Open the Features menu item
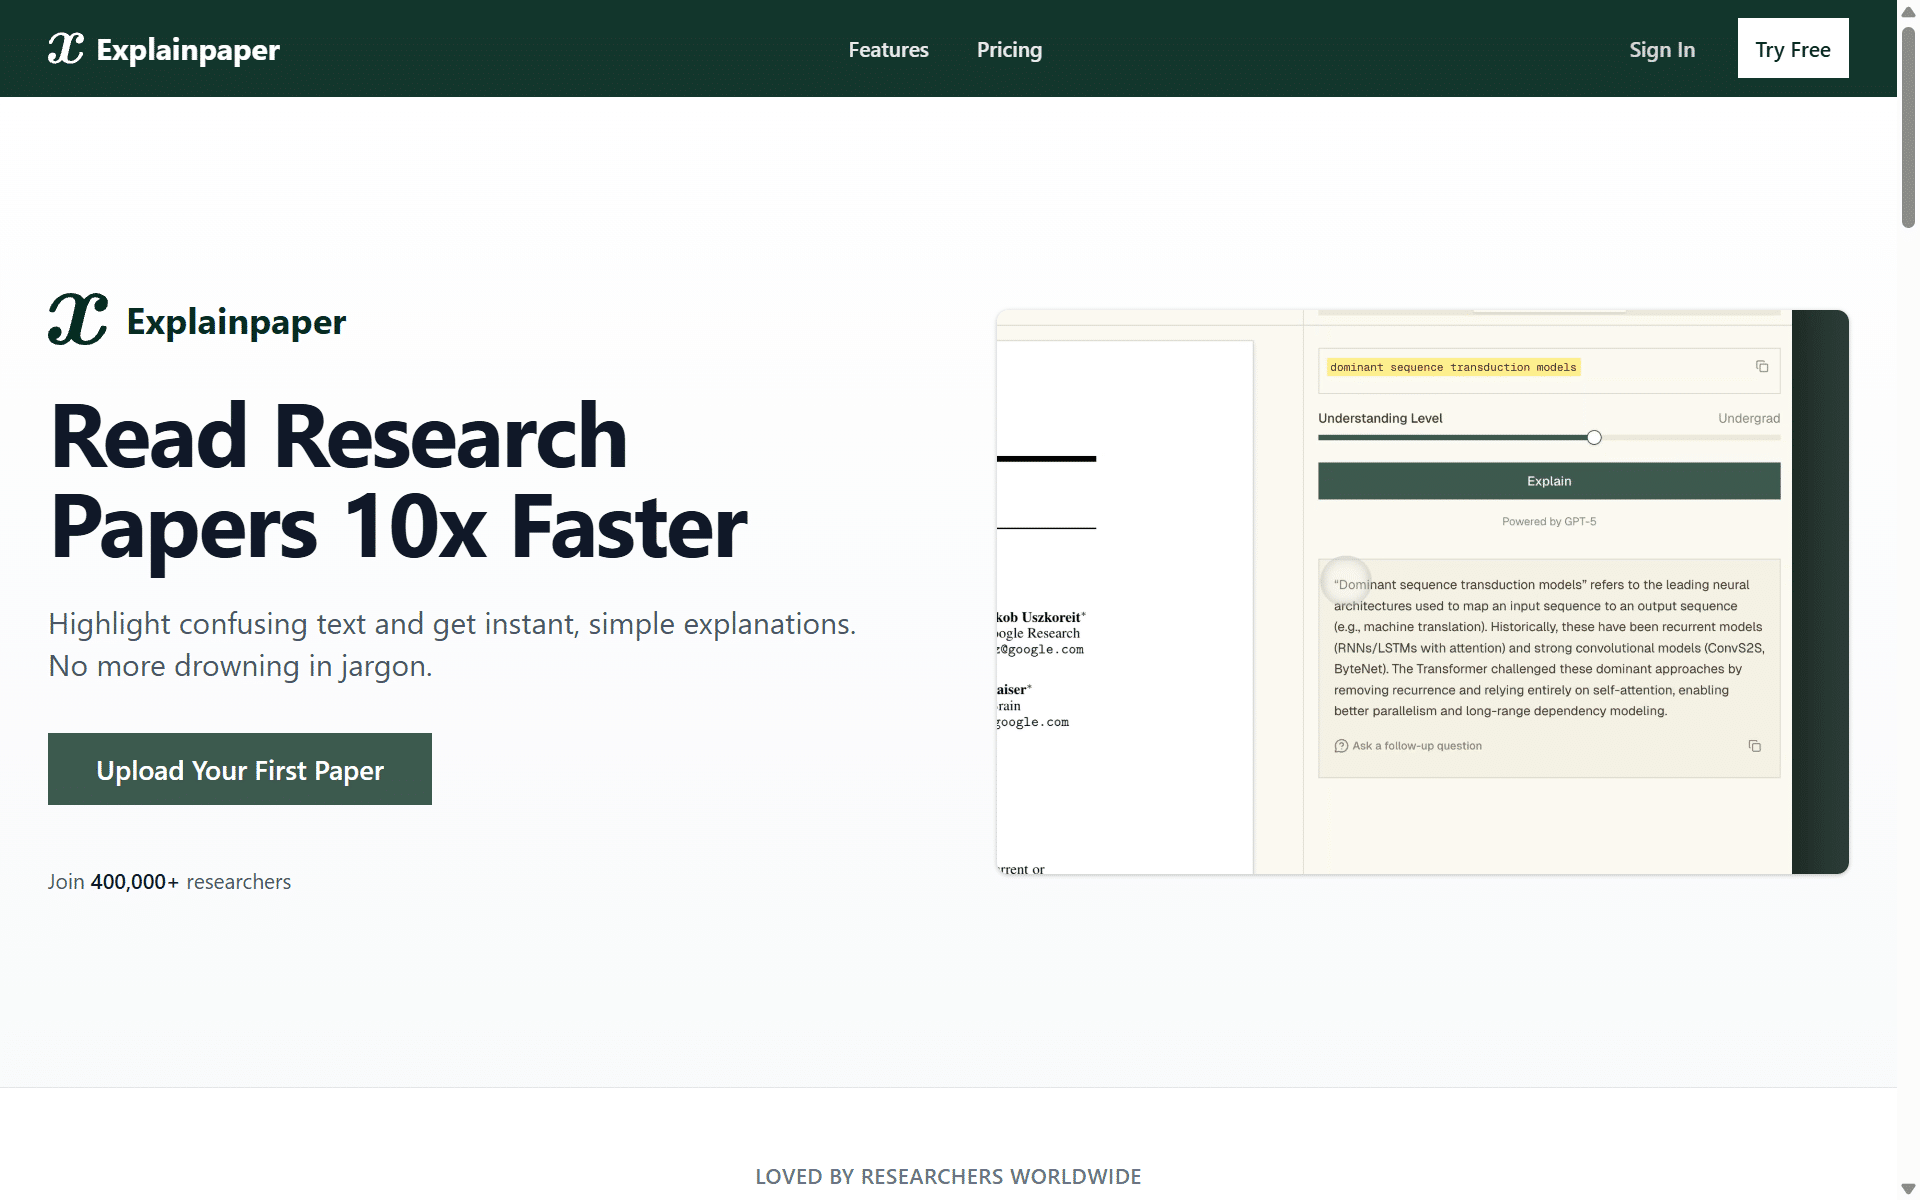Image resolution: width=1920 pixels, height=1200 pixels. [x=888, y=49]
